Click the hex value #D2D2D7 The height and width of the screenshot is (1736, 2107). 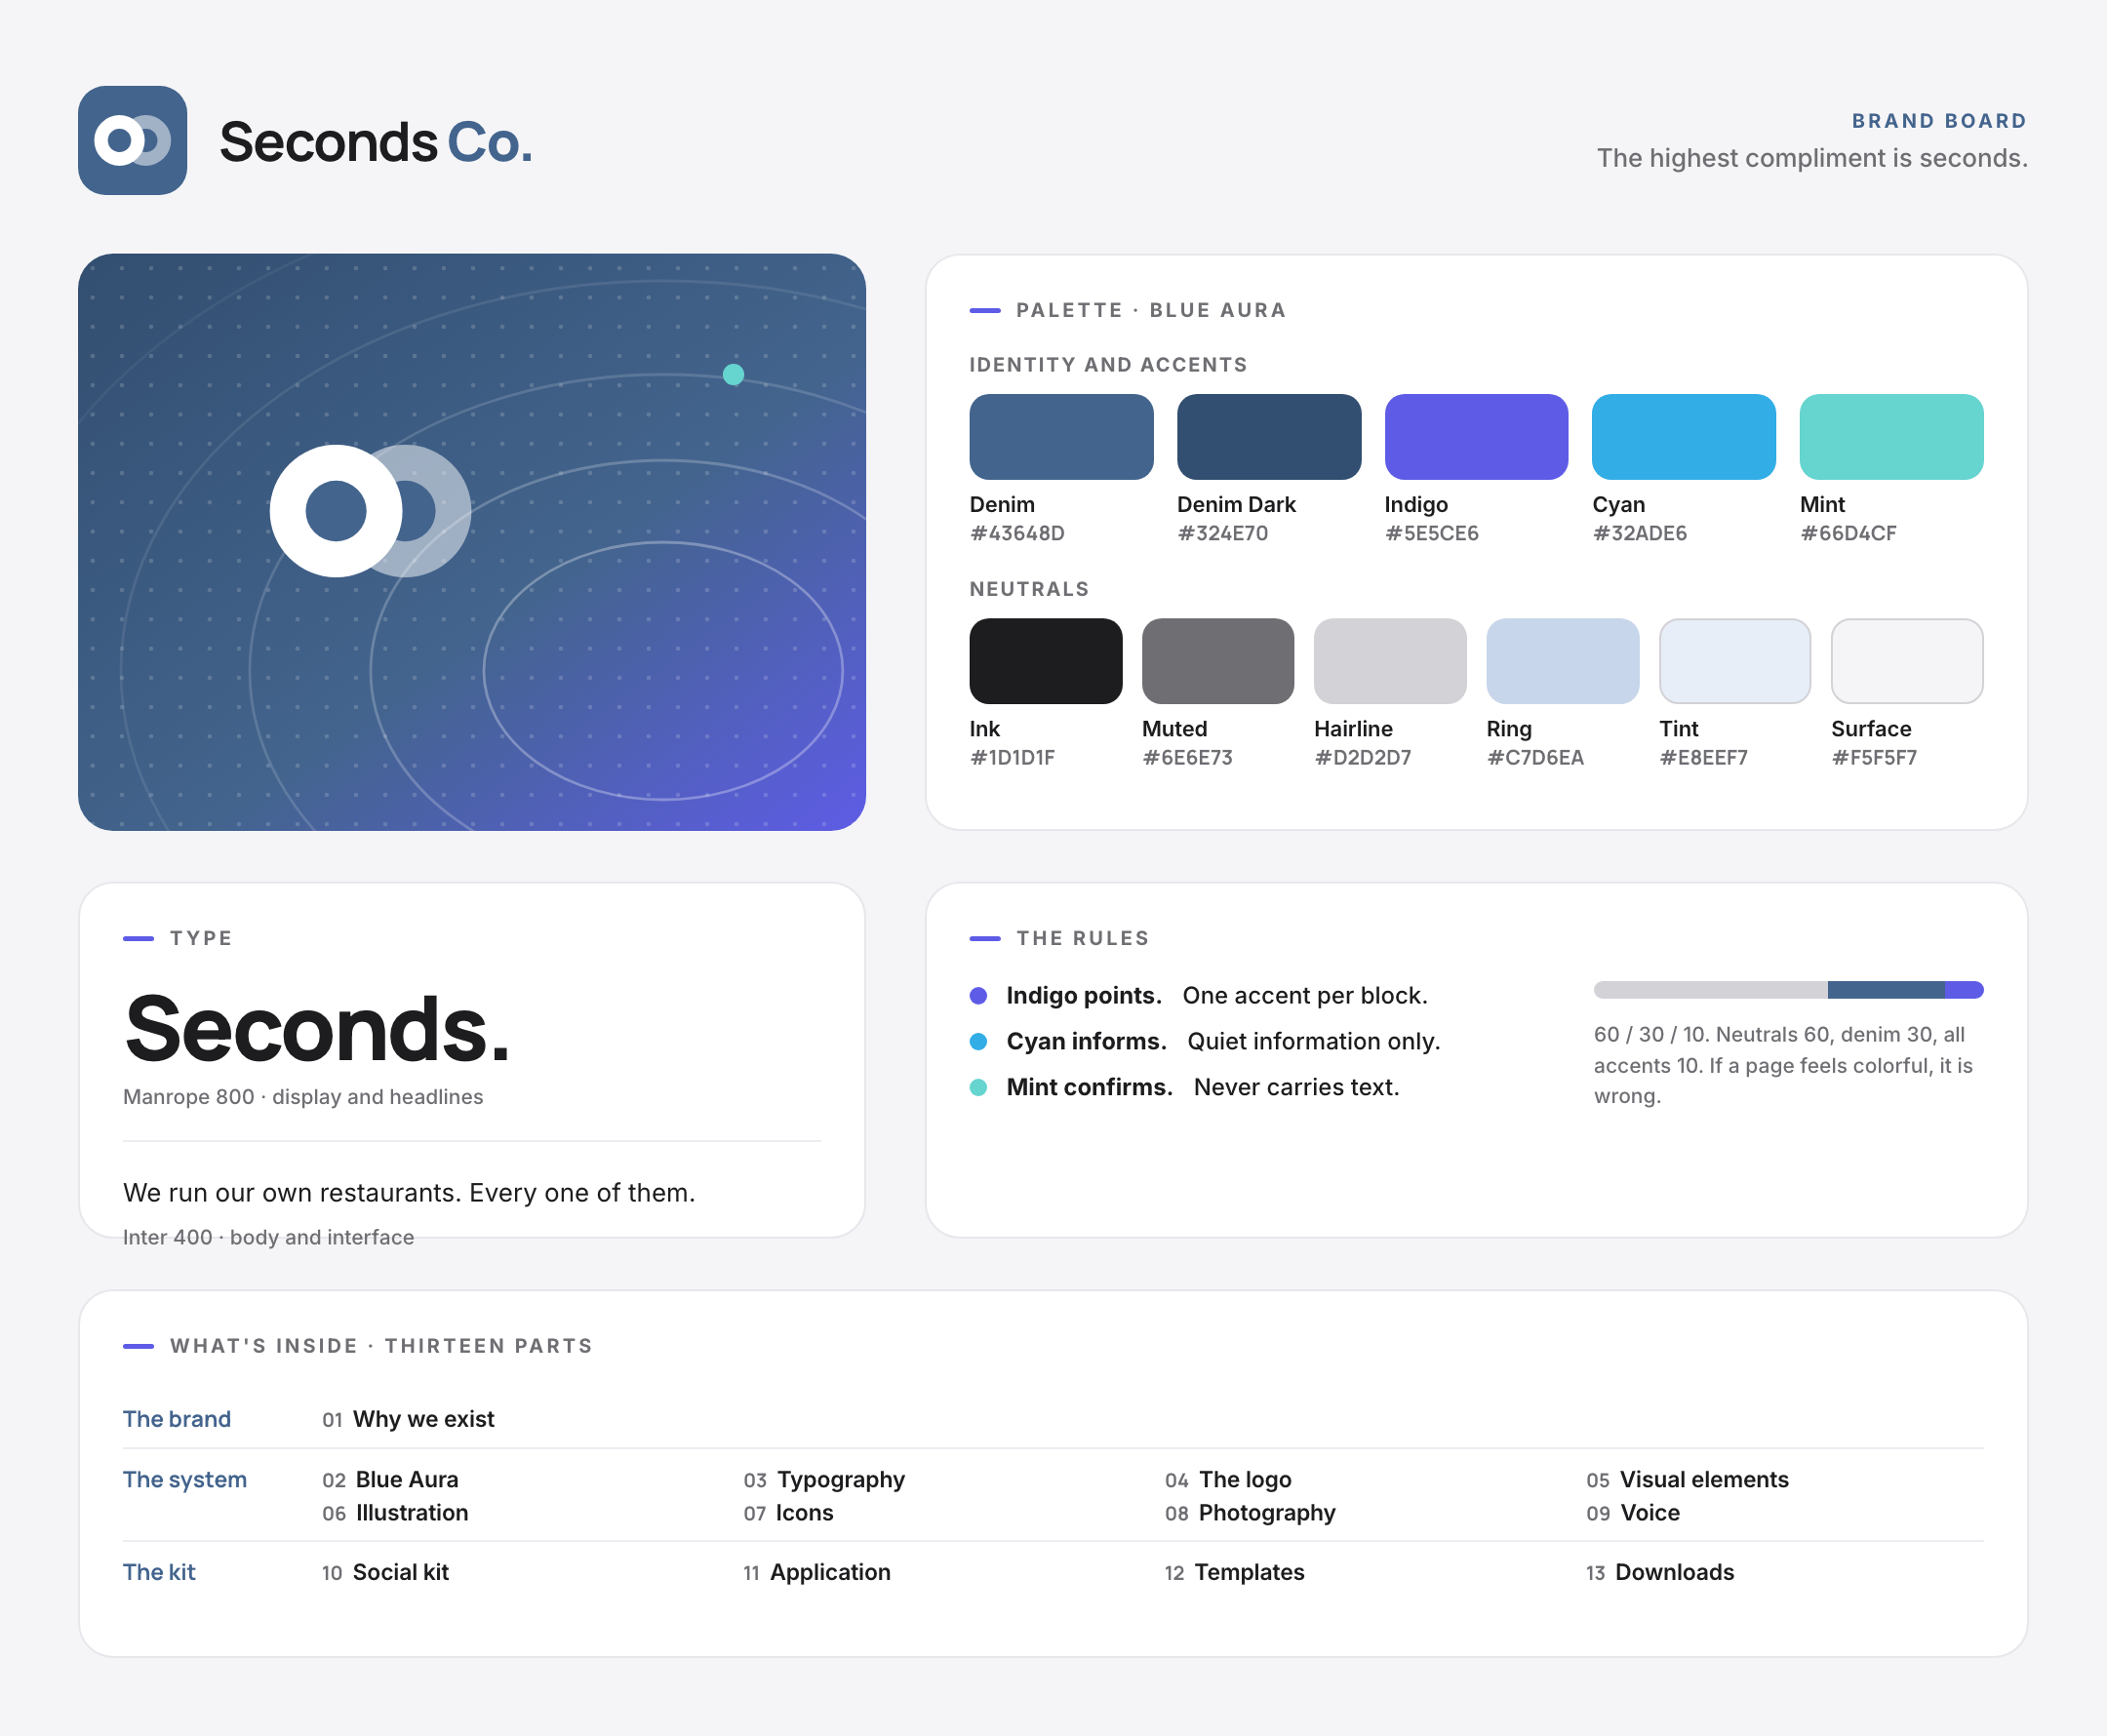click(1362, 757)
